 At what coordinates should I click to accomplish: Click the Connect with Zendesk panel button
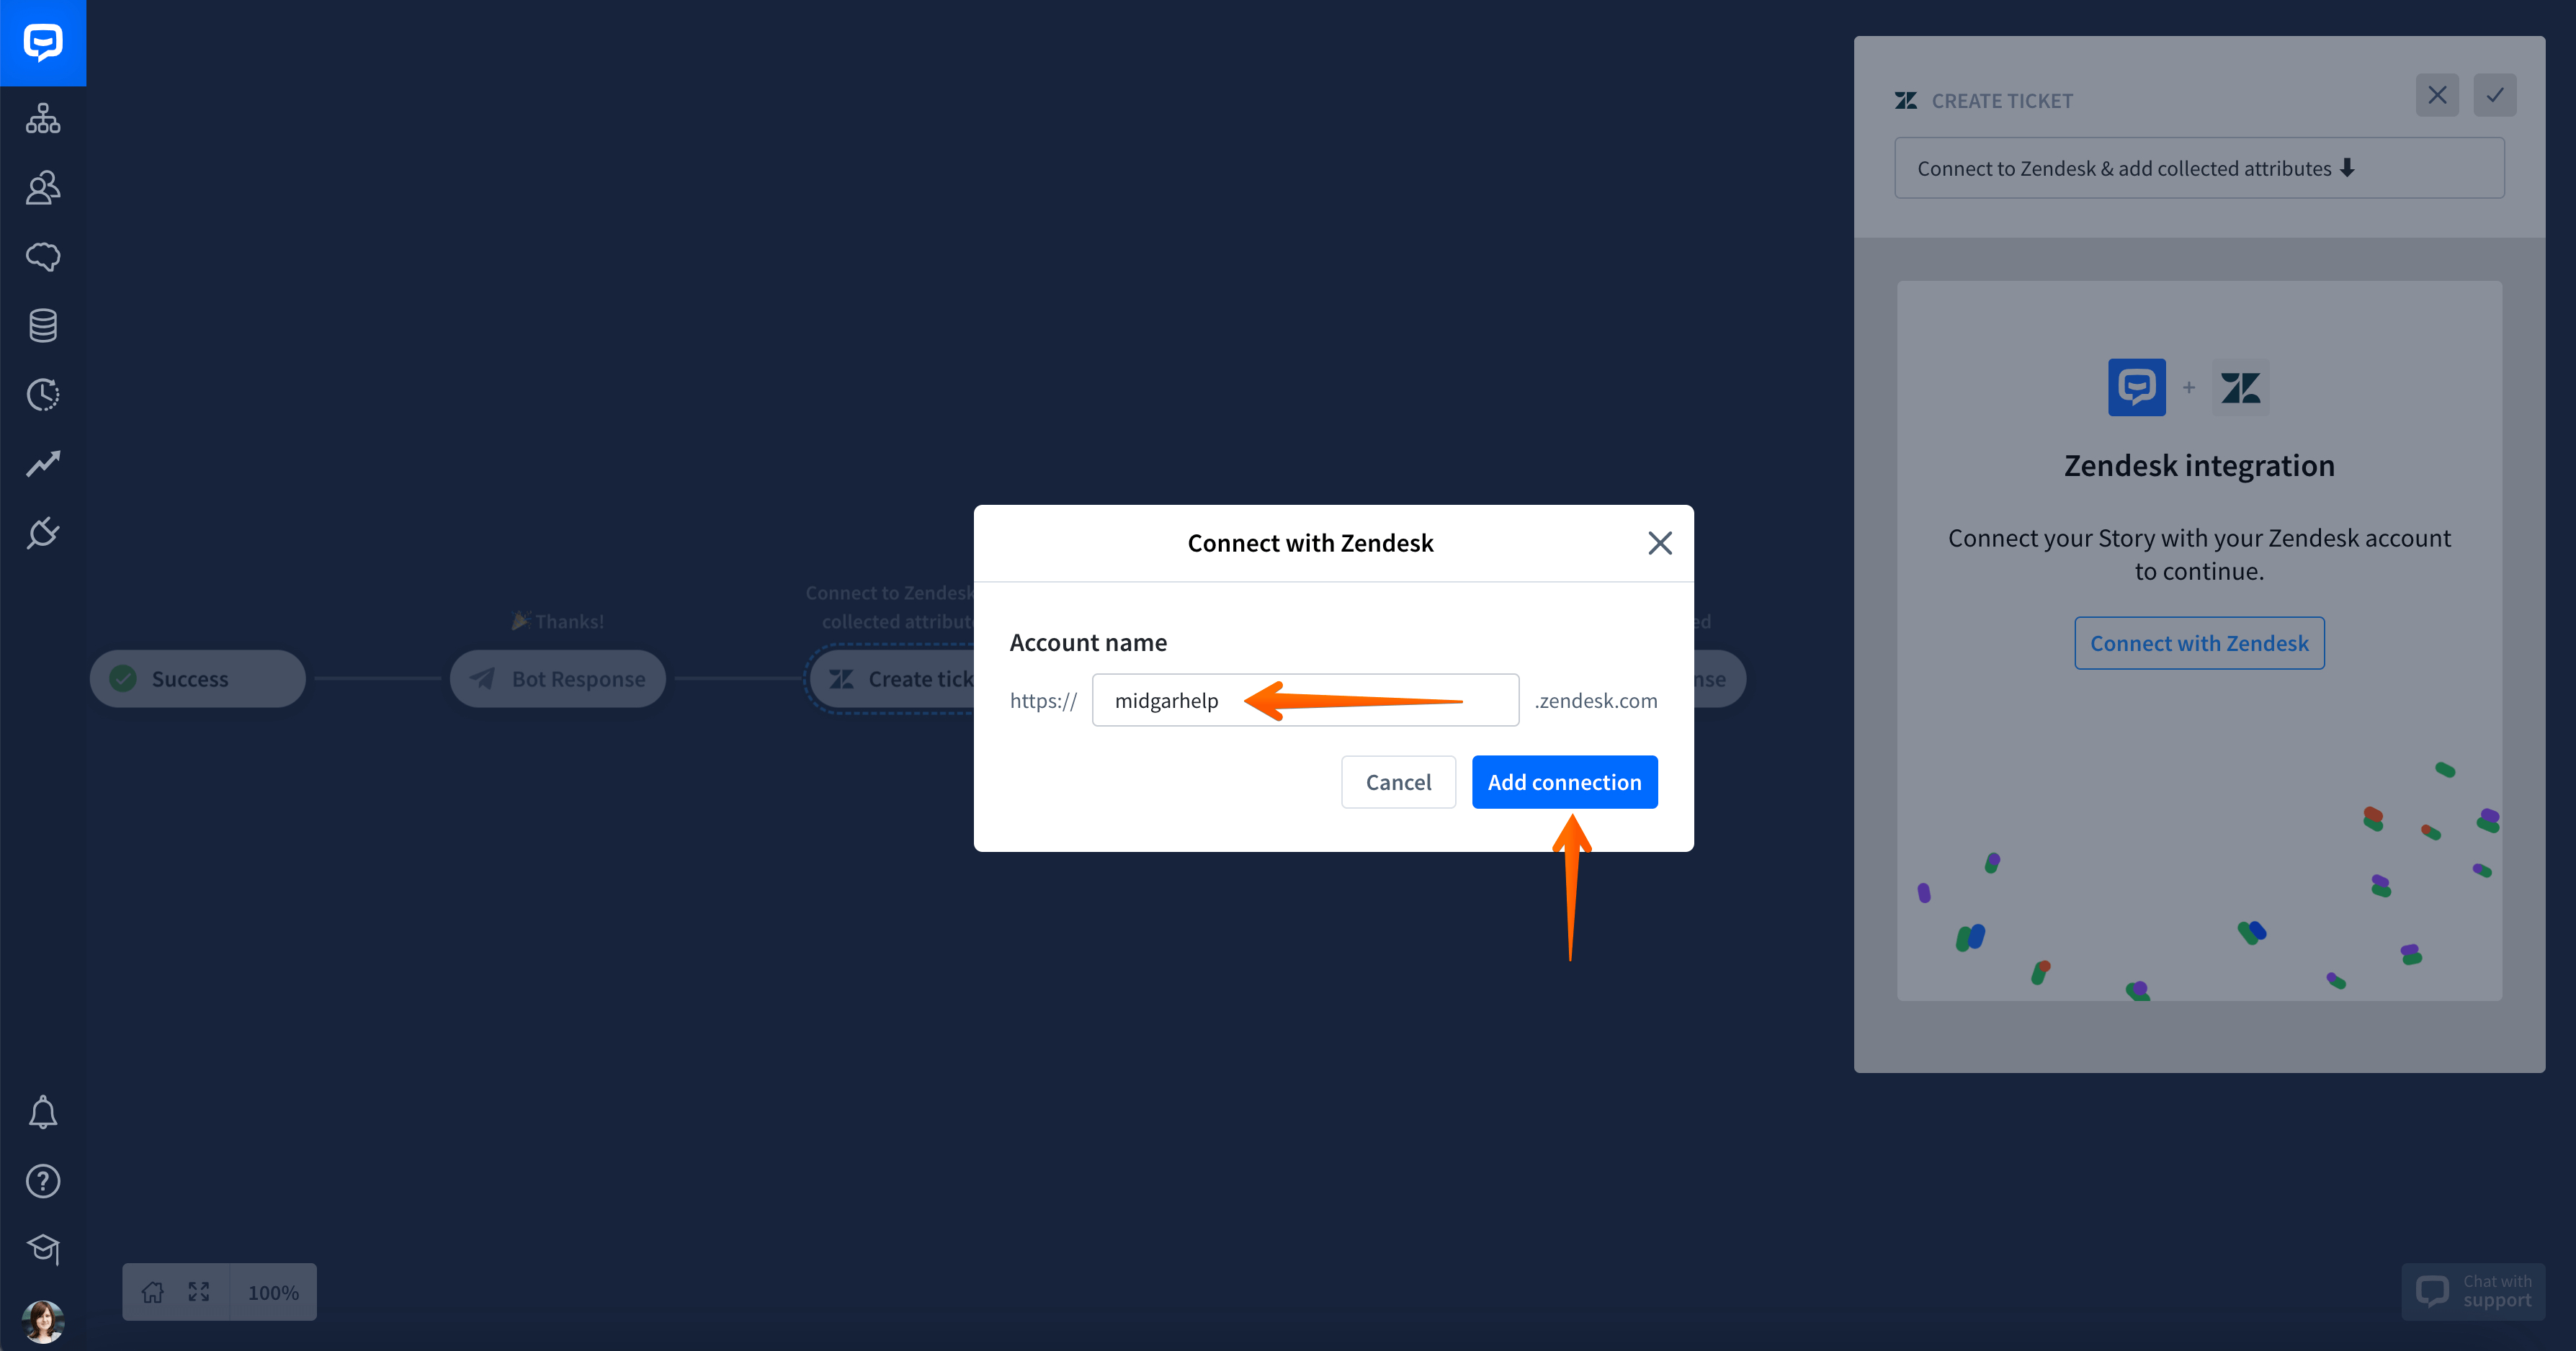click(2199, 643)
